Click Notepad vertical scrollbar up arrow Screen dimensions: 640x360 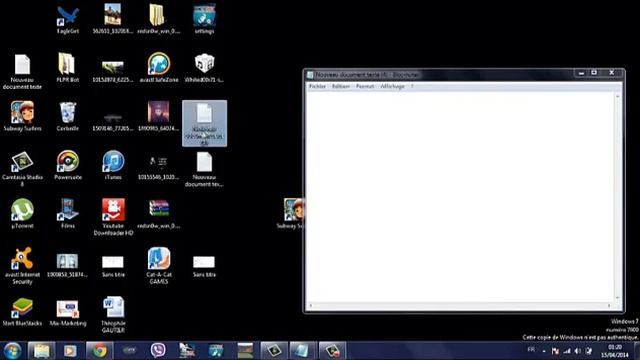618,96
